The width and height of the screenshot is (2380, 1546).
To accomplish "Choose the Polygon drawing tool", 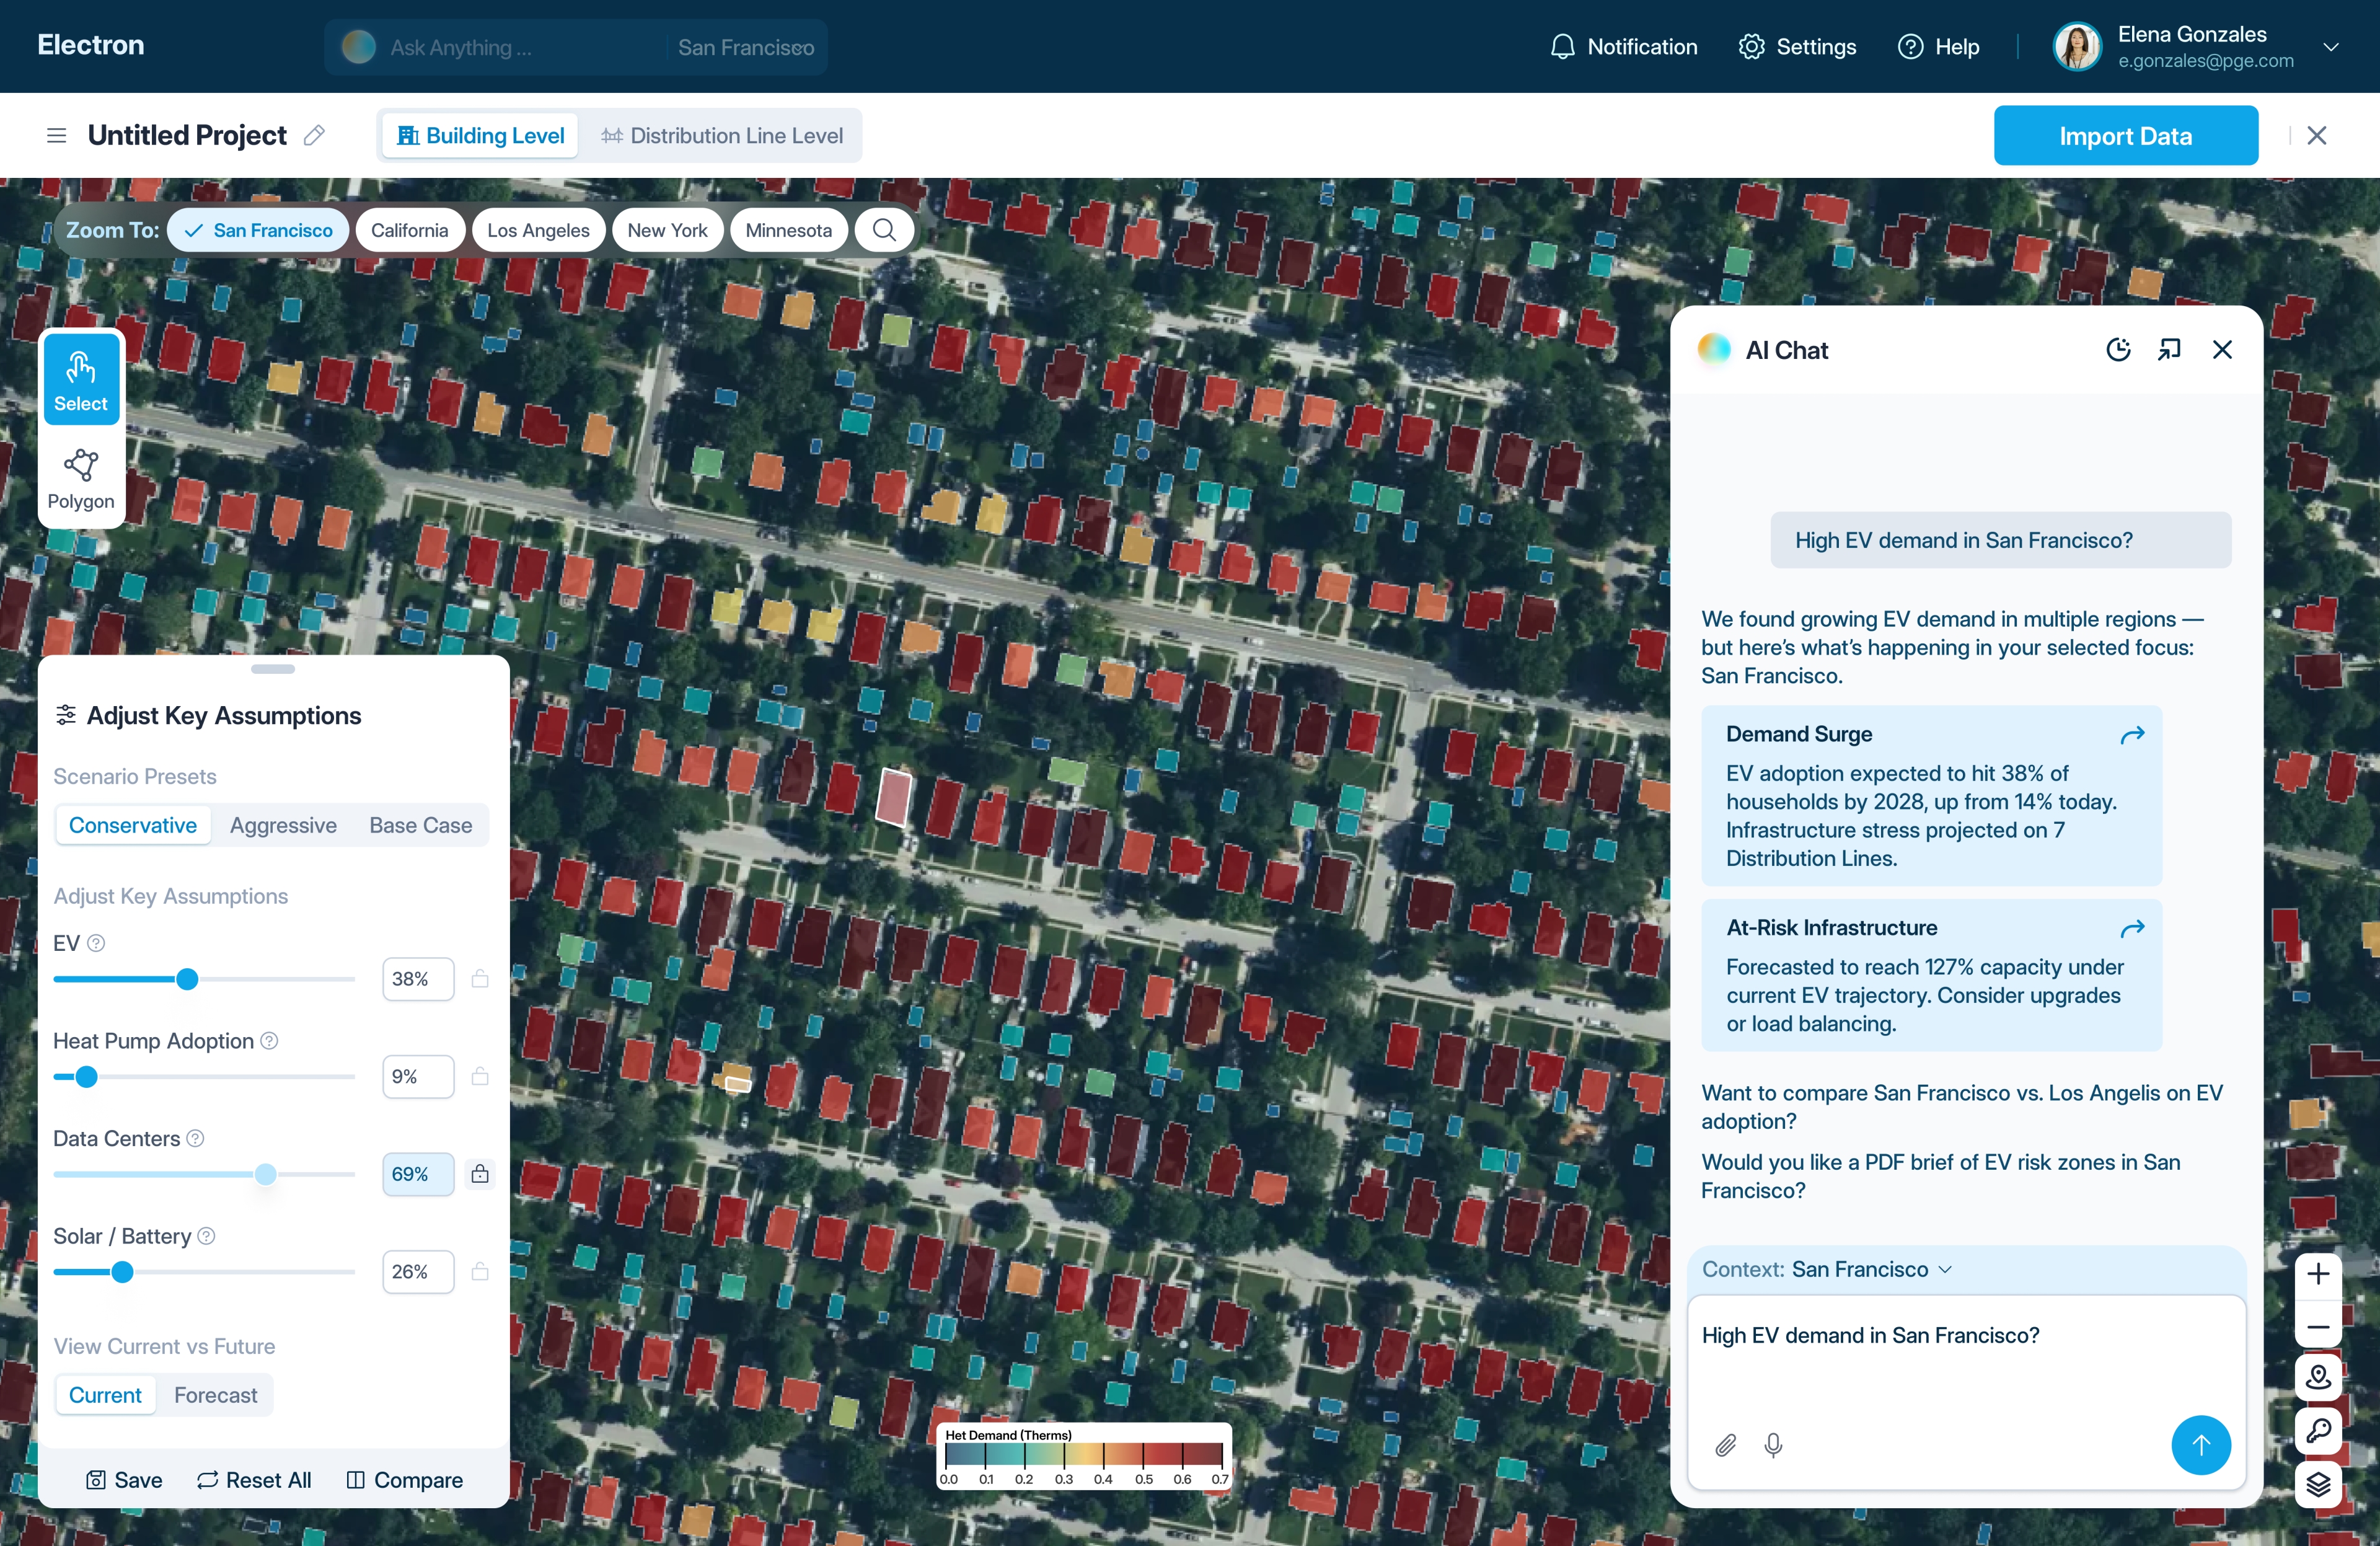I will point(81,479).
